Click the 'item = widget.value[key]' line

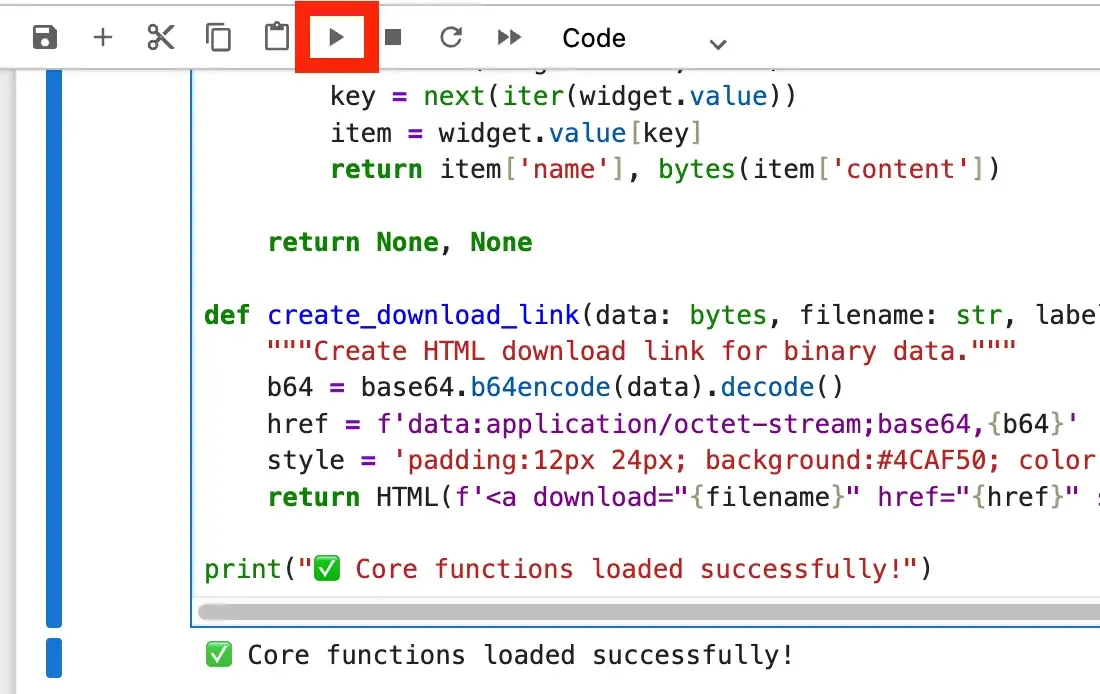coord(516,133)
